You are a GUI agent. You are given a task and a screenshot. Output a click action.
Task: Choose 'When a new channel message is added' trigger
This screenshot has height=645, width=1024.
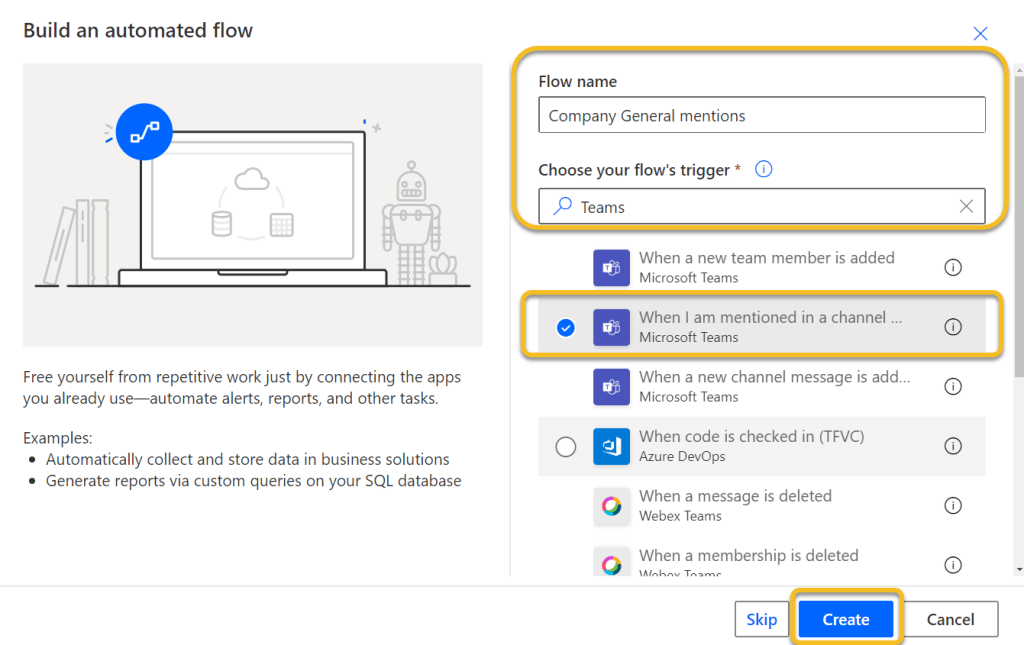point(774,386)
